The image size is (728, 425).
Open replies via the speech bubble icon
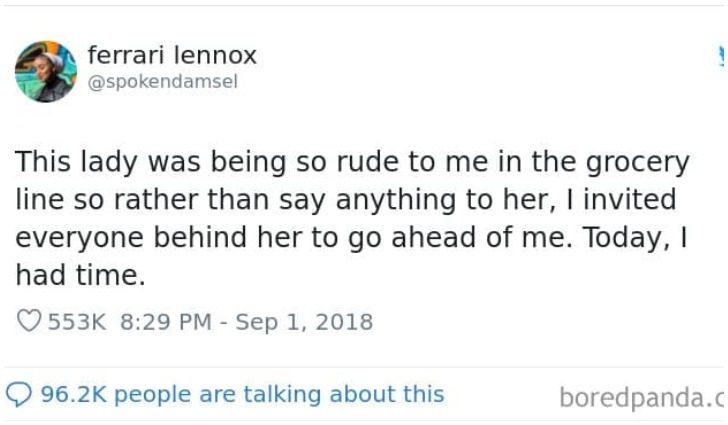point(19,395)
